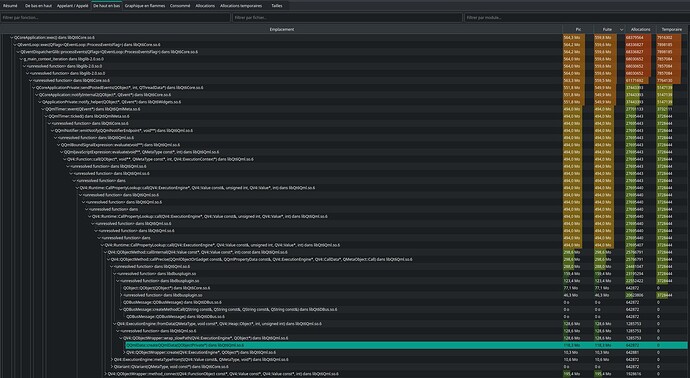The width and height of the screenshot is (690, 378).
Task: Focus the Filtrer par fichier field
Action: 348,18
